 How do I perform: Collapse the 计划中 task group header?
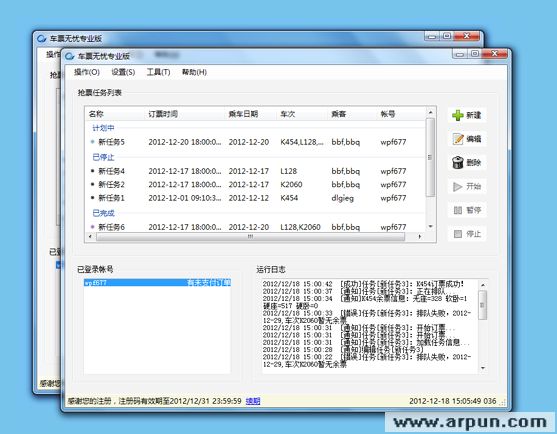click(x=103, y=128)
